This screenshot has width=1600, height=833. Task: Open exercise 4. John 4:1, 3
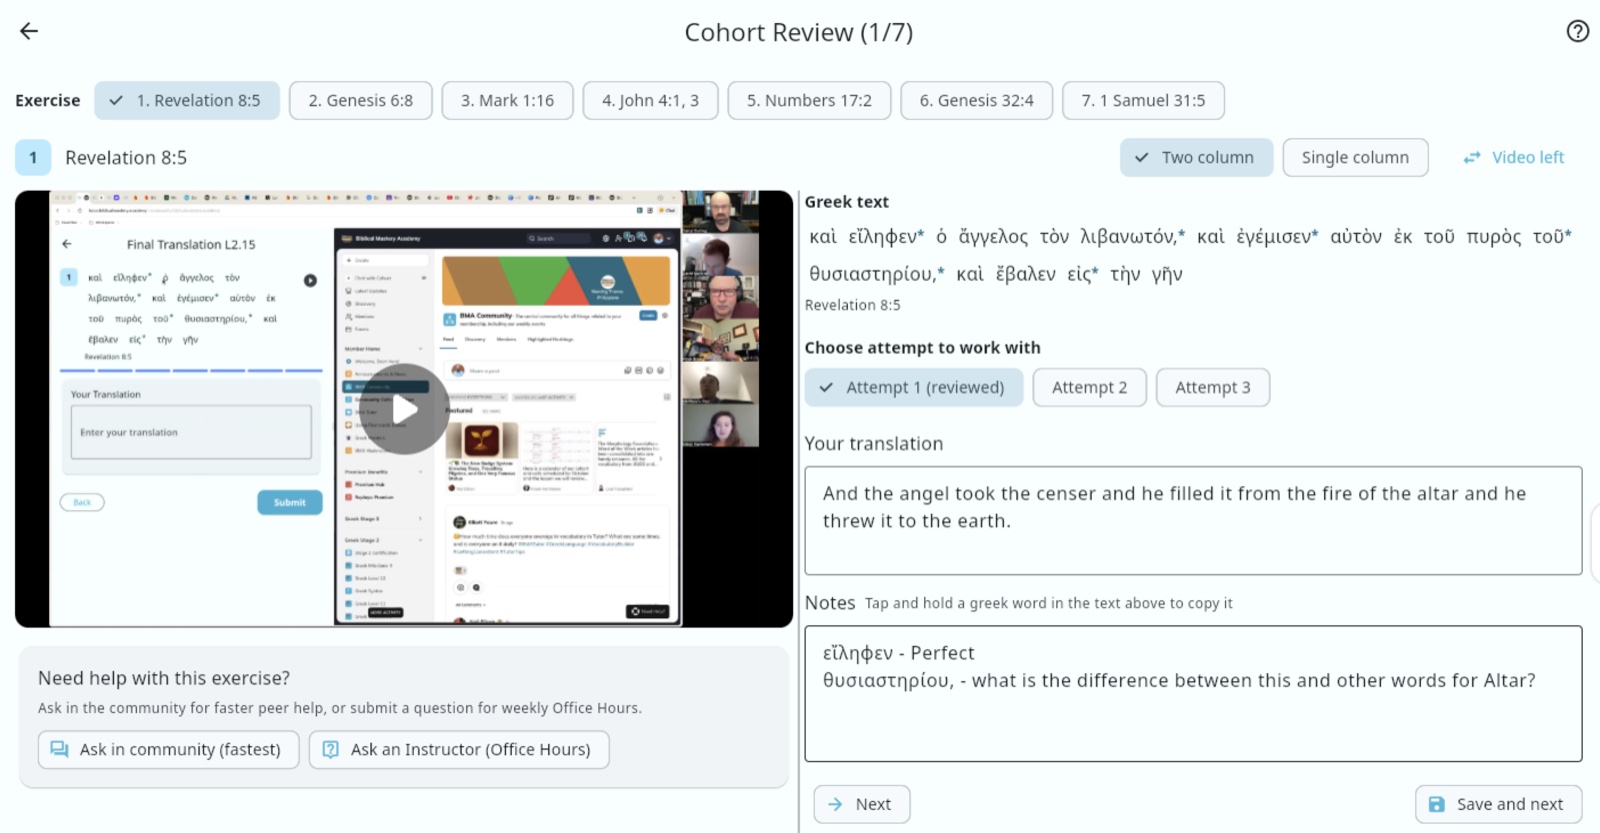650,100
